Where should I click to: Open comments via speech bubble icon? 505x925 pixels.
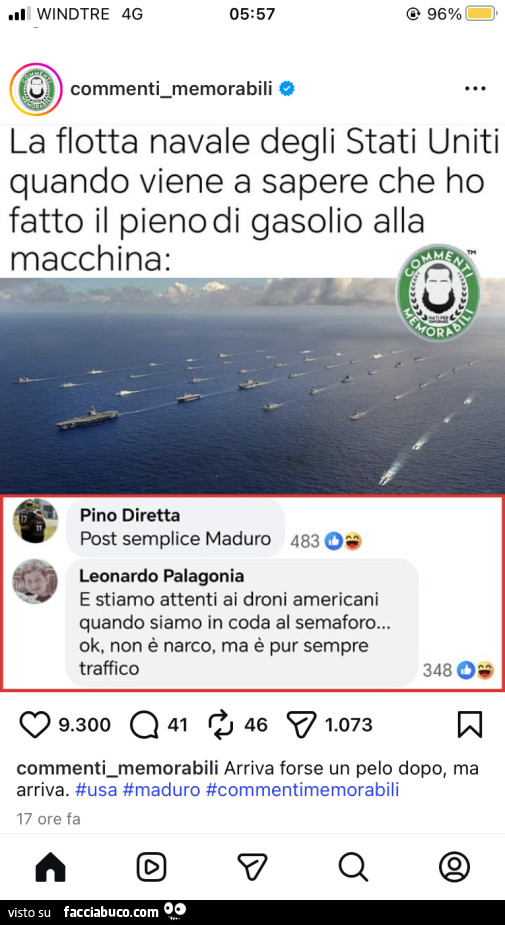143,725
